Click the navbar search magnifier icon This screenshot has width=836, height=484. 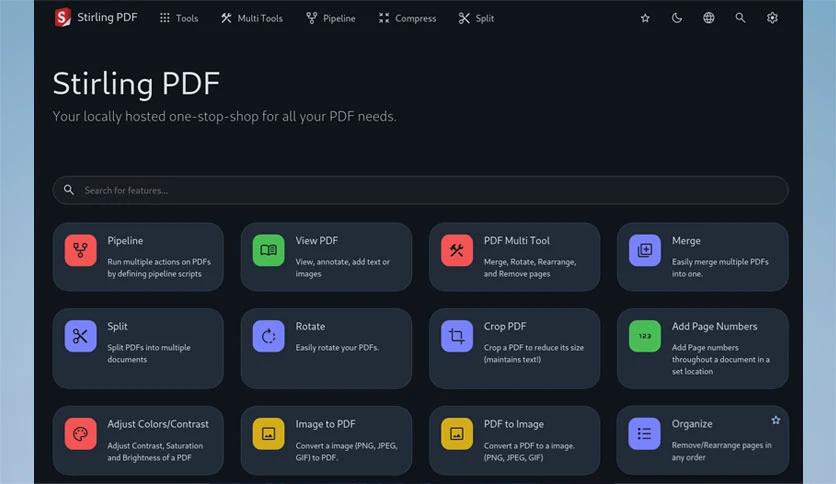[740, 18]
